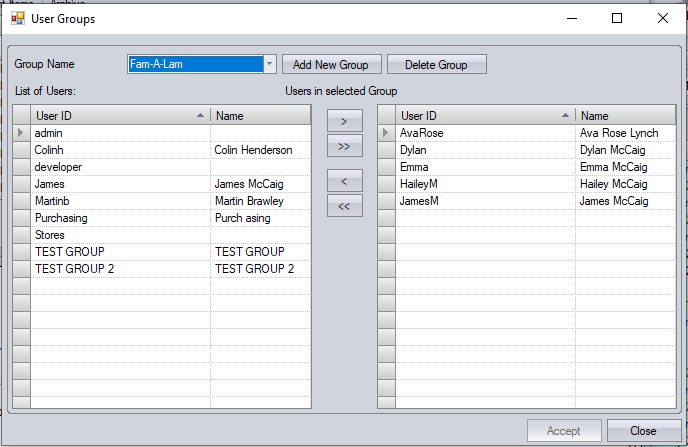Select HaileyM in the selected group list
Viewport: 688px width, 447px height.
point(484,184)
